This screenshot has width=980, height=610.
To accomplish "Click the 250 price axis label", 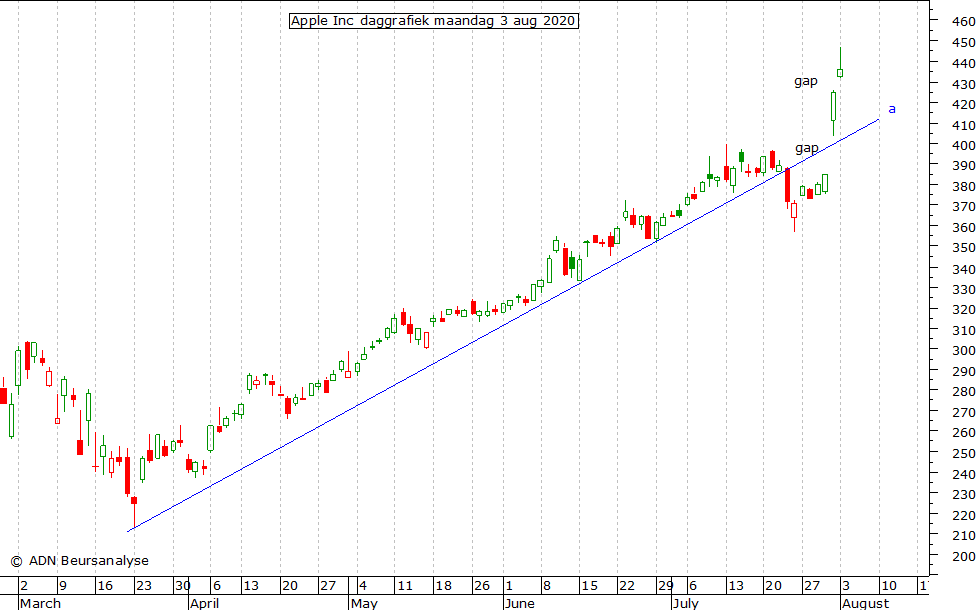I will click(x=962, y=453).
